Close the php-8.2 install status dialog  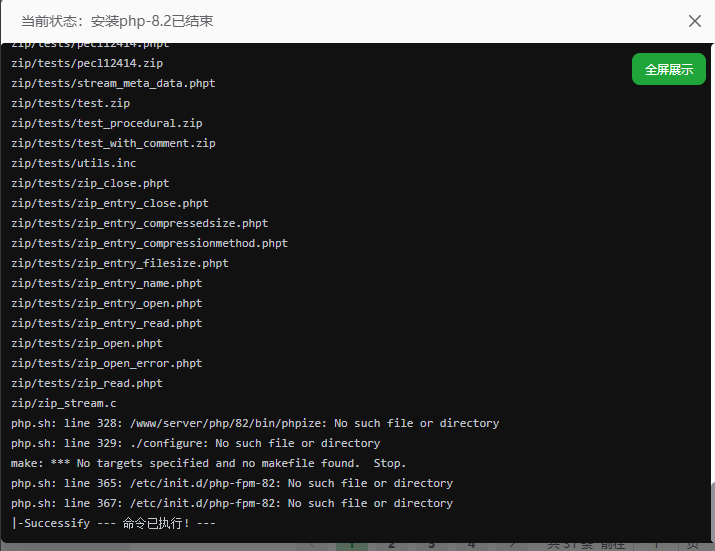695,20
